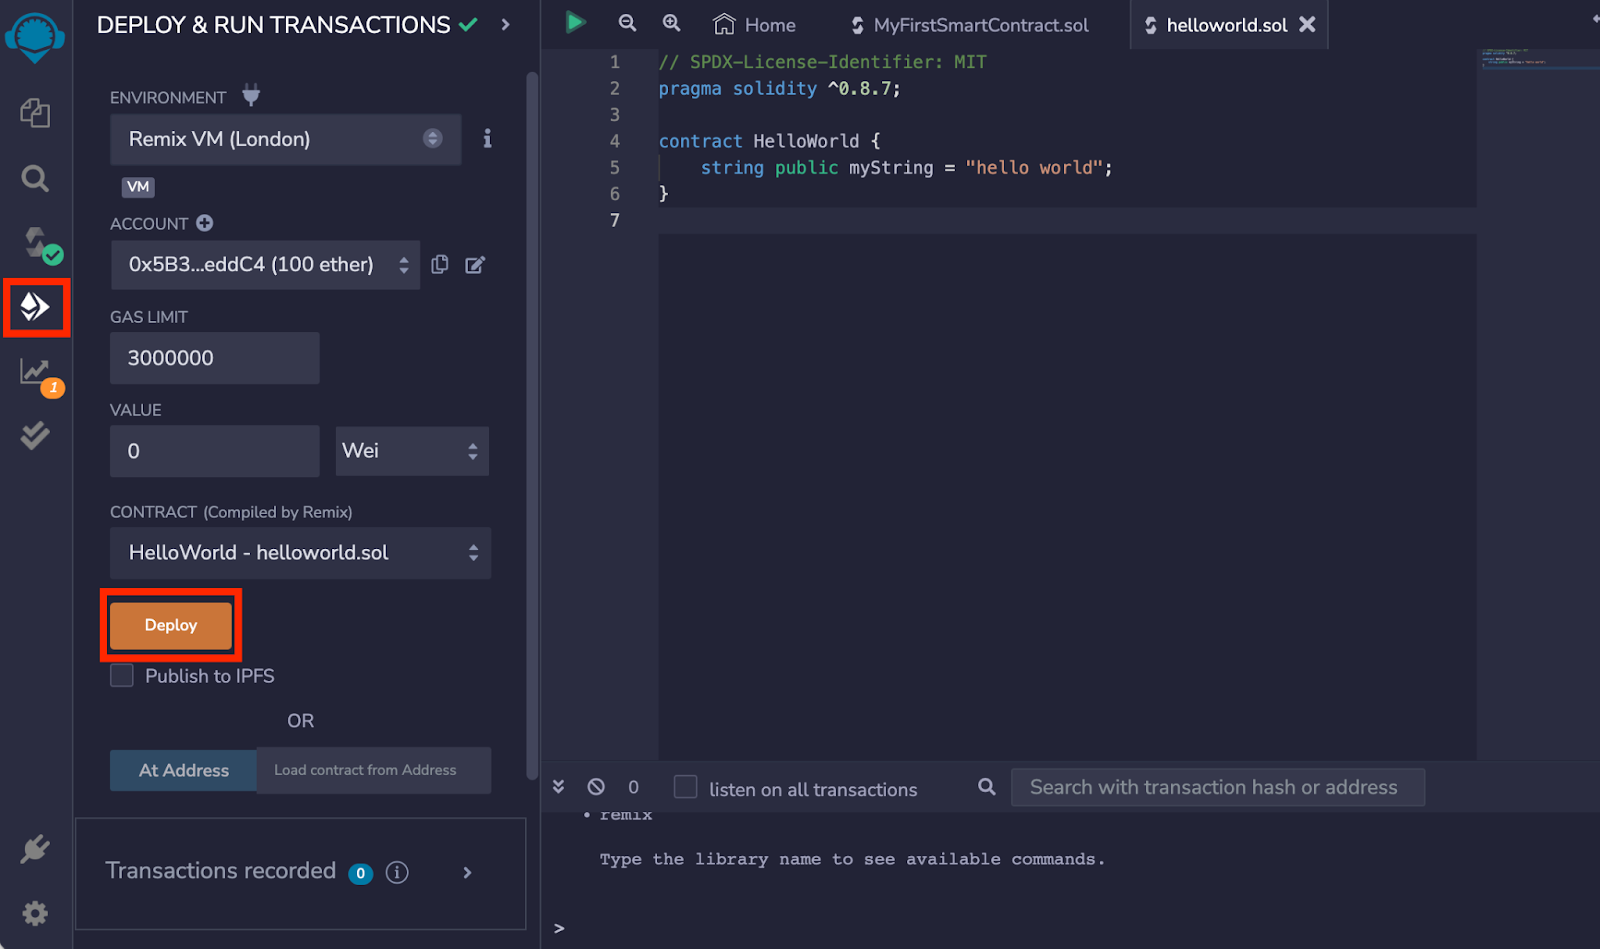Run the active script with the play button
Viewport: 1600px width, 949px height.
click(x=574, y=22)
